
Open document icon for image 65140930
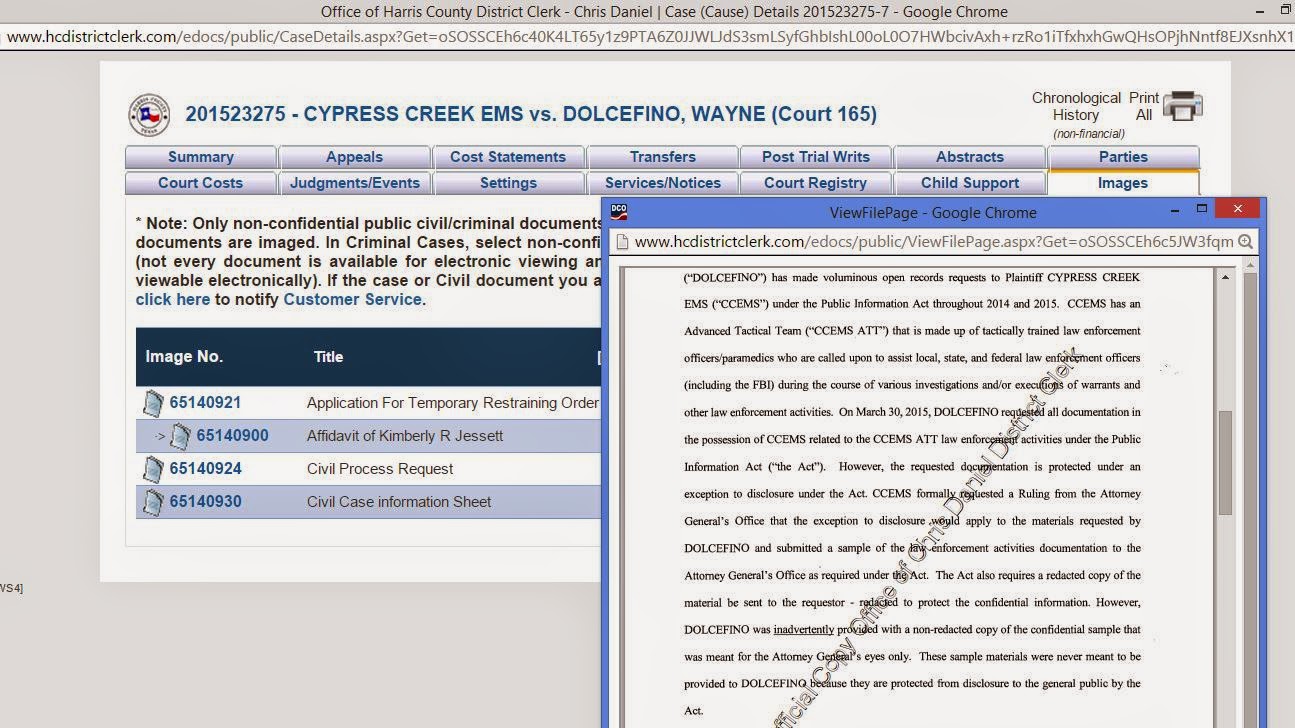[x=152, y=502]
